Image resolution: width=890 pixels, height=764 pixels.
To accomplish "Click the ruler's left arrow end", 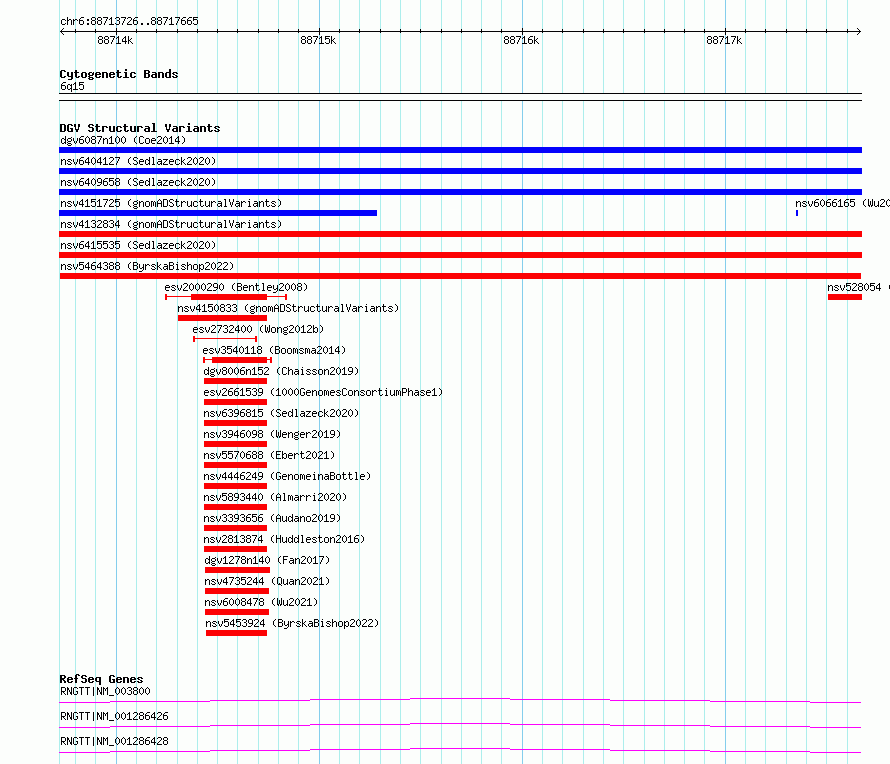I will [x=62, y=31].
